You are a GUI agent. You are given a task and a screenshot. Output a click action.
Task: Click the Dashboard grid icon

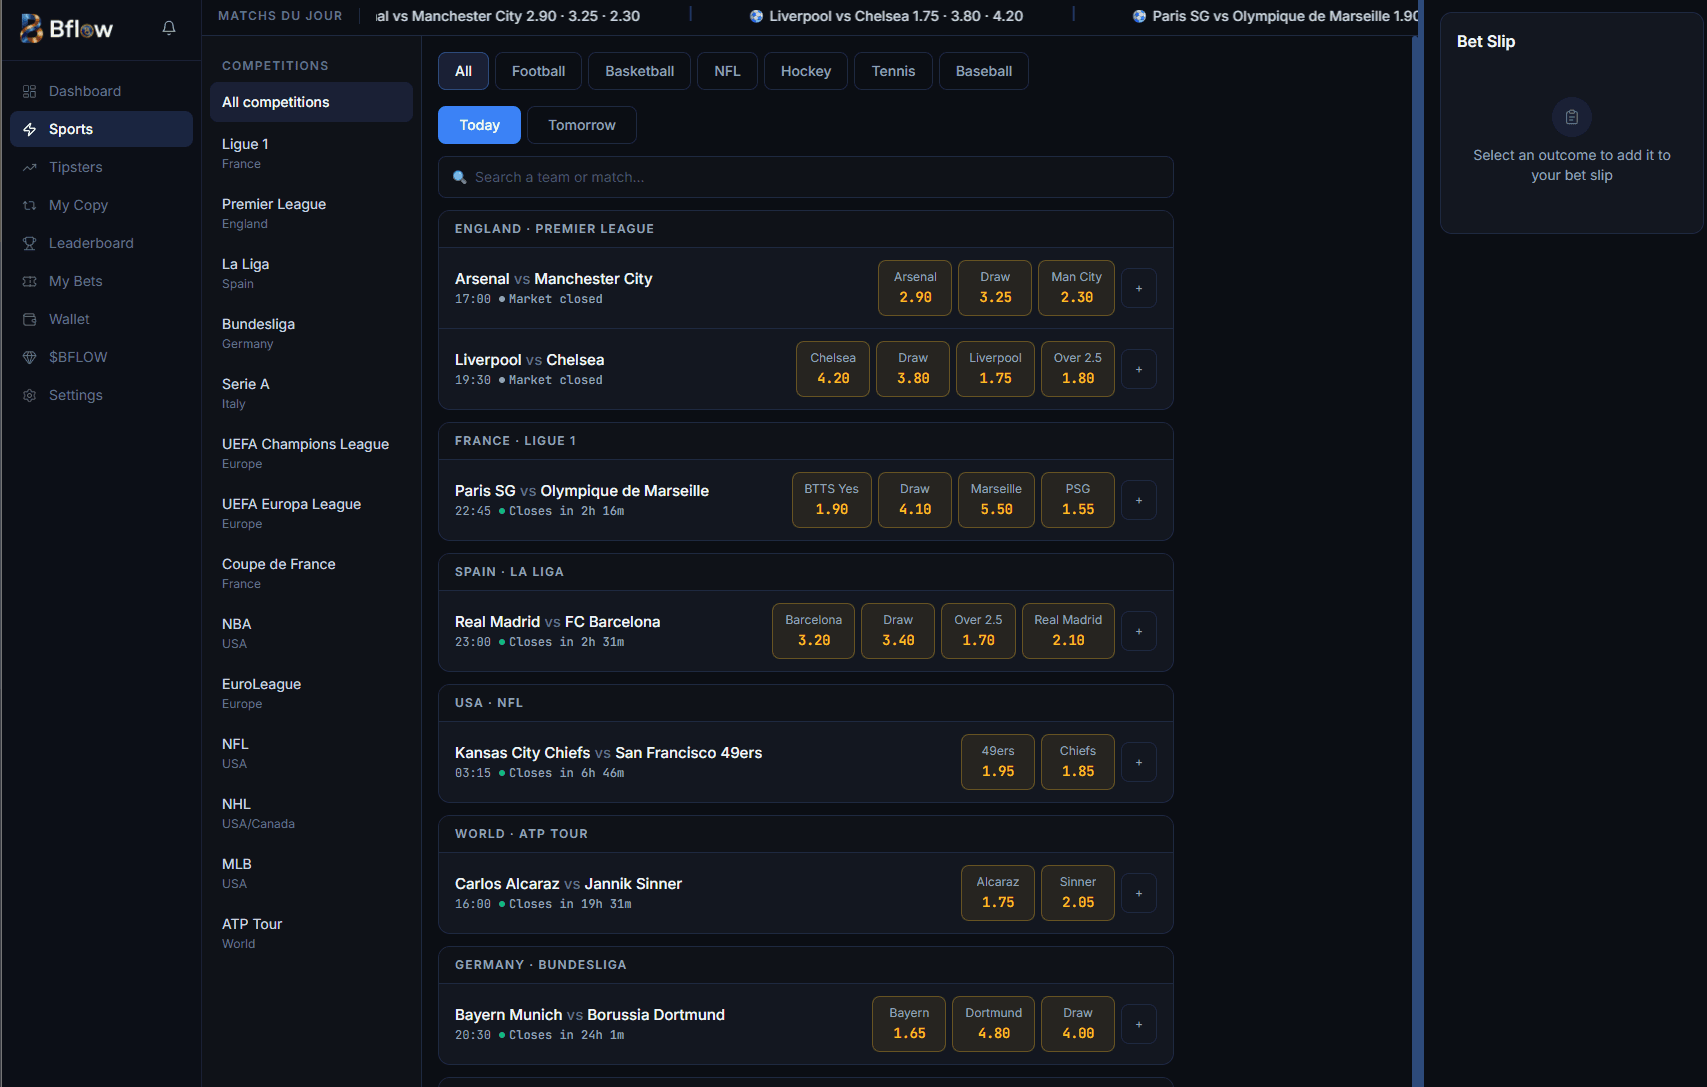click(x=29, y=91)
